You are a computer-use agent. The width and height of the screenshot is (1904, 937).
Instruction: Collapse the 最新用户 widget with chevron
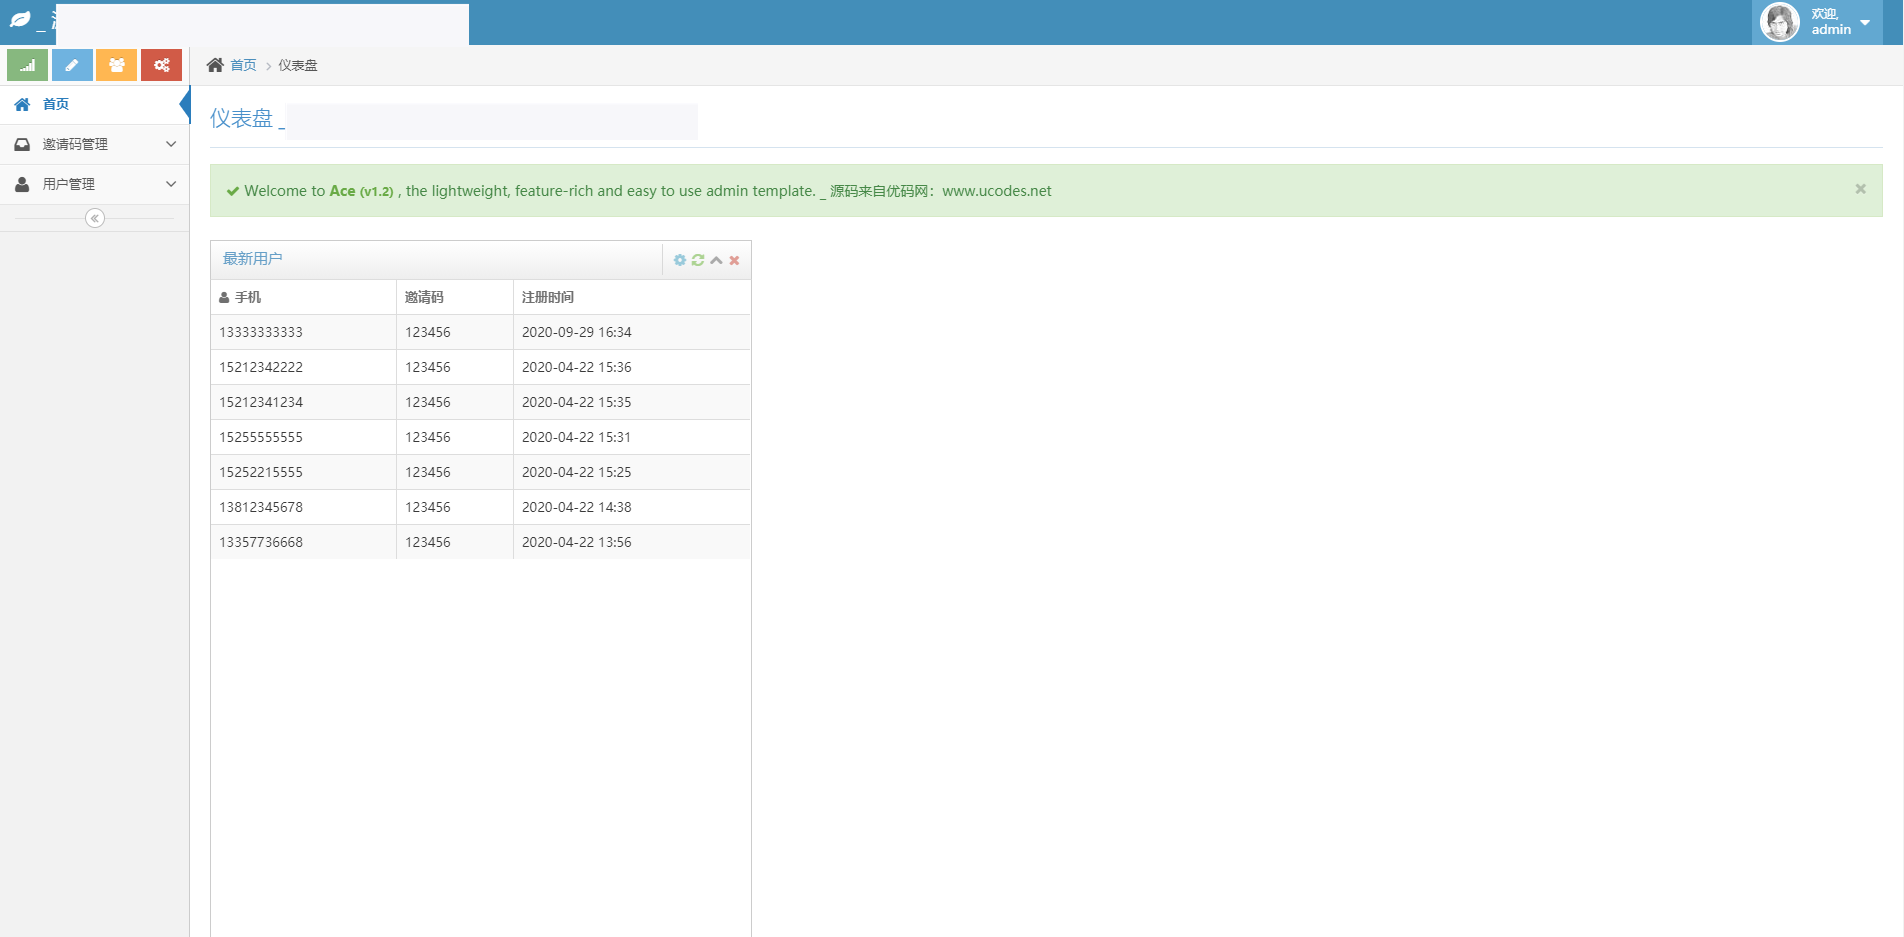pyautogui.click(x=716, y=260)
